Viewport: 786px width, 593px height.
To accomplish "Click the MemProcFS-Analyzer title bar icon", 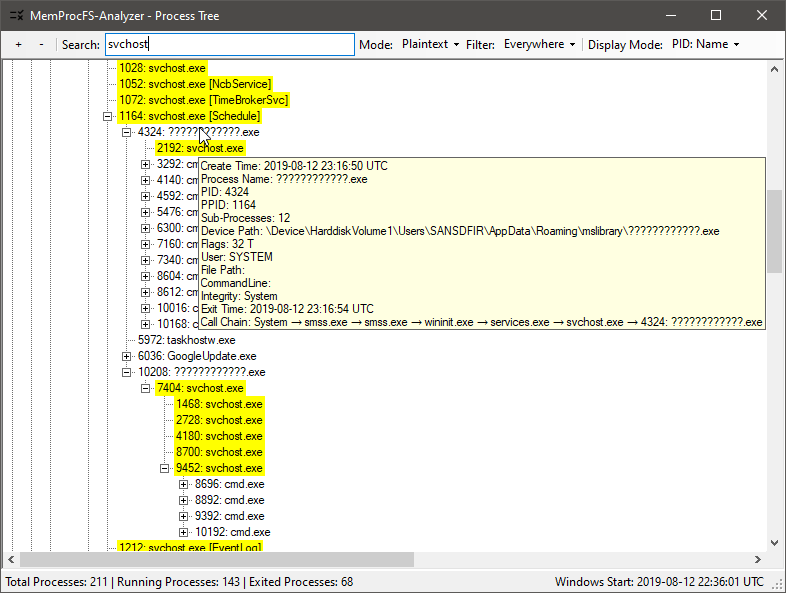I will (x=16, y=16).
